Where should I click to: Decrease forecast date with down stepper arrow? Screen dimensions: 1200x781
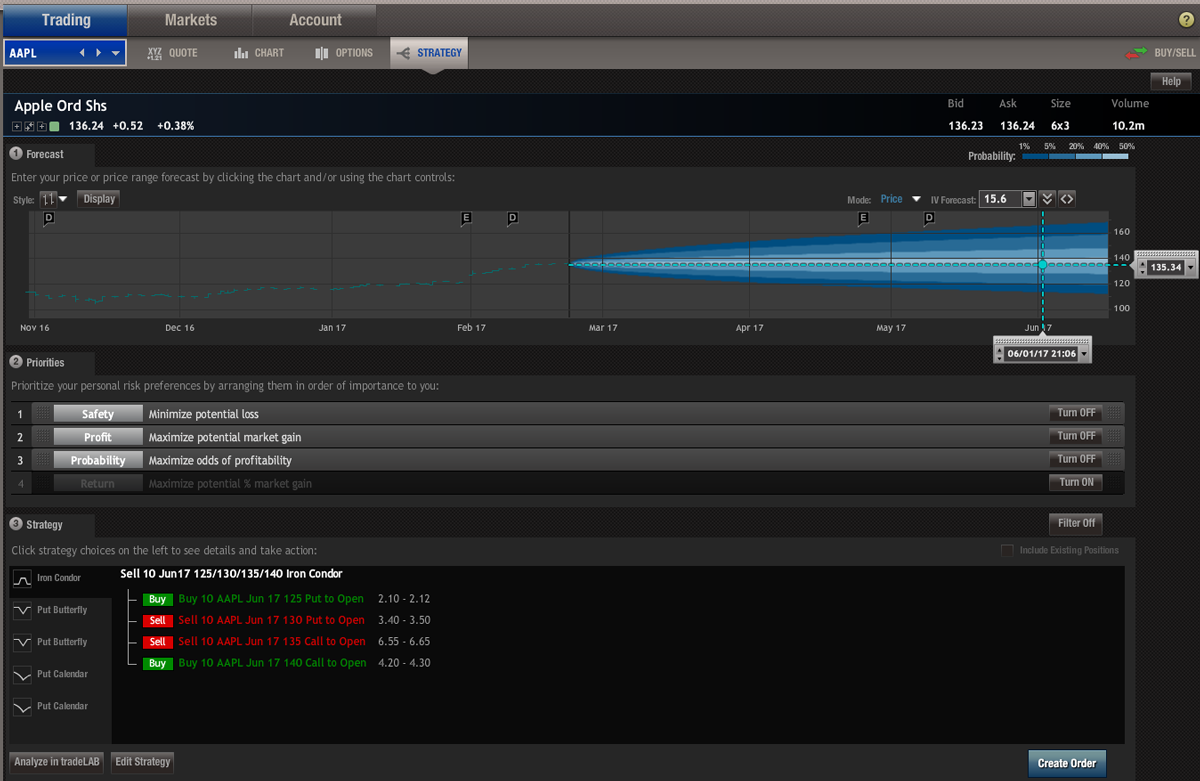[x=1000, y=357]
